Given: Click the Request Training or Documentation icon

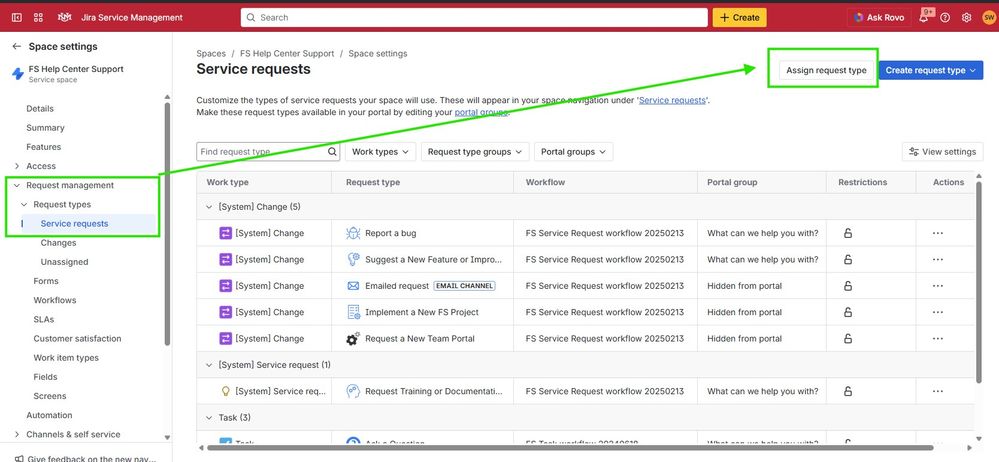Looking at the screenshot, I should pyautogui.click(x=353, y=391).
